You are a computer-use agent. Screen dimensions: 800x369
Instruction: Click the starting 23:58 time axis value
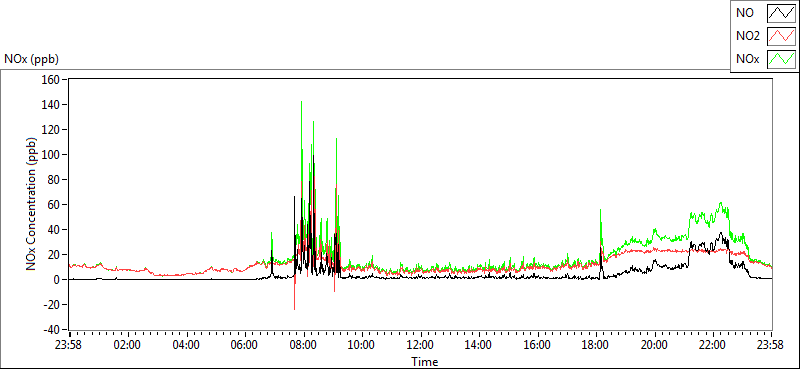click(69, 344)
